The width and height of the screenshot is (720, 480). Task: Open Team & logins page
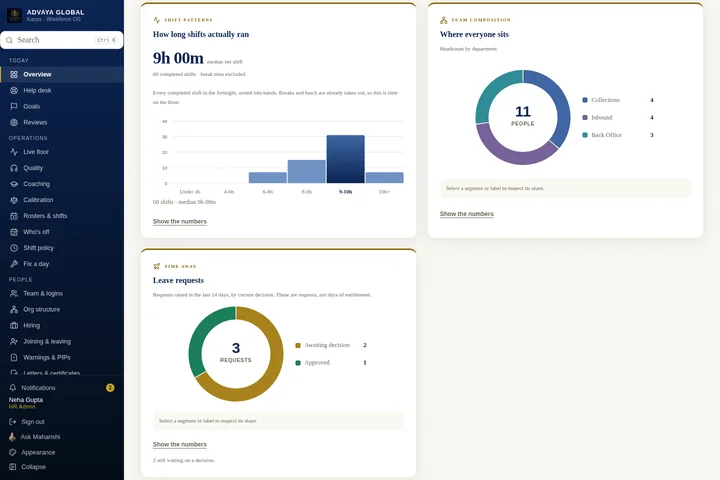(x=62, y=294)
